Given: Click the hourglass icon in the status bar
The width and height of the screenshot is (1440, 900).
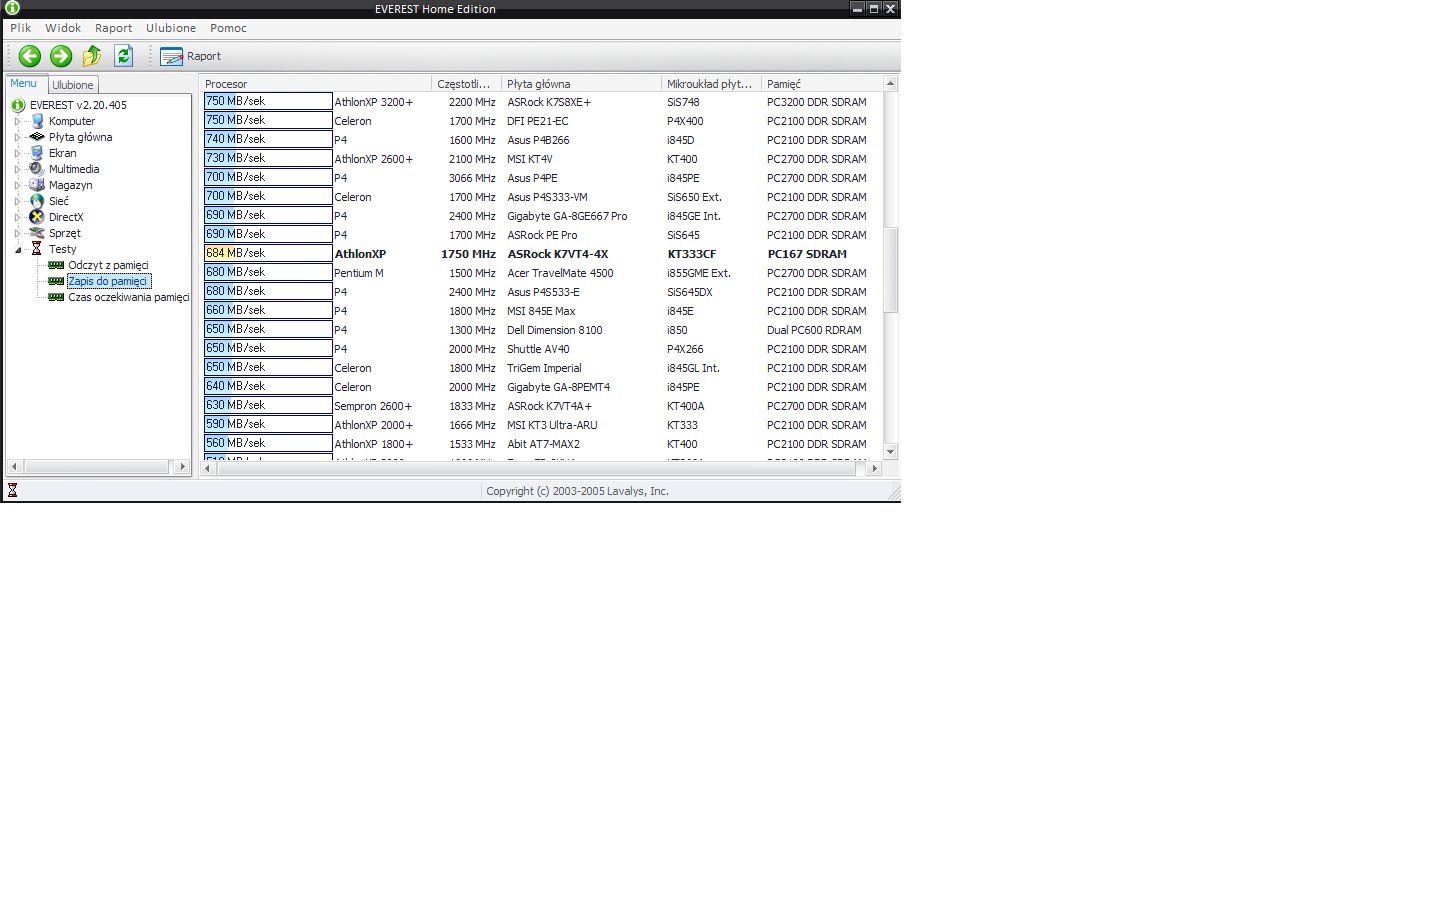Looking at the screenshot, I should (12, 490).
